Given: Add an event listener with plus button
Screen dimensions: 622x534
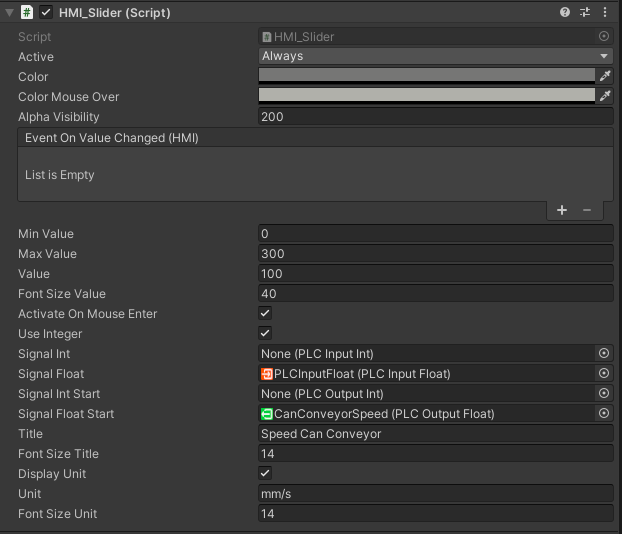Looking at the screenshot, I should (562, 210).
